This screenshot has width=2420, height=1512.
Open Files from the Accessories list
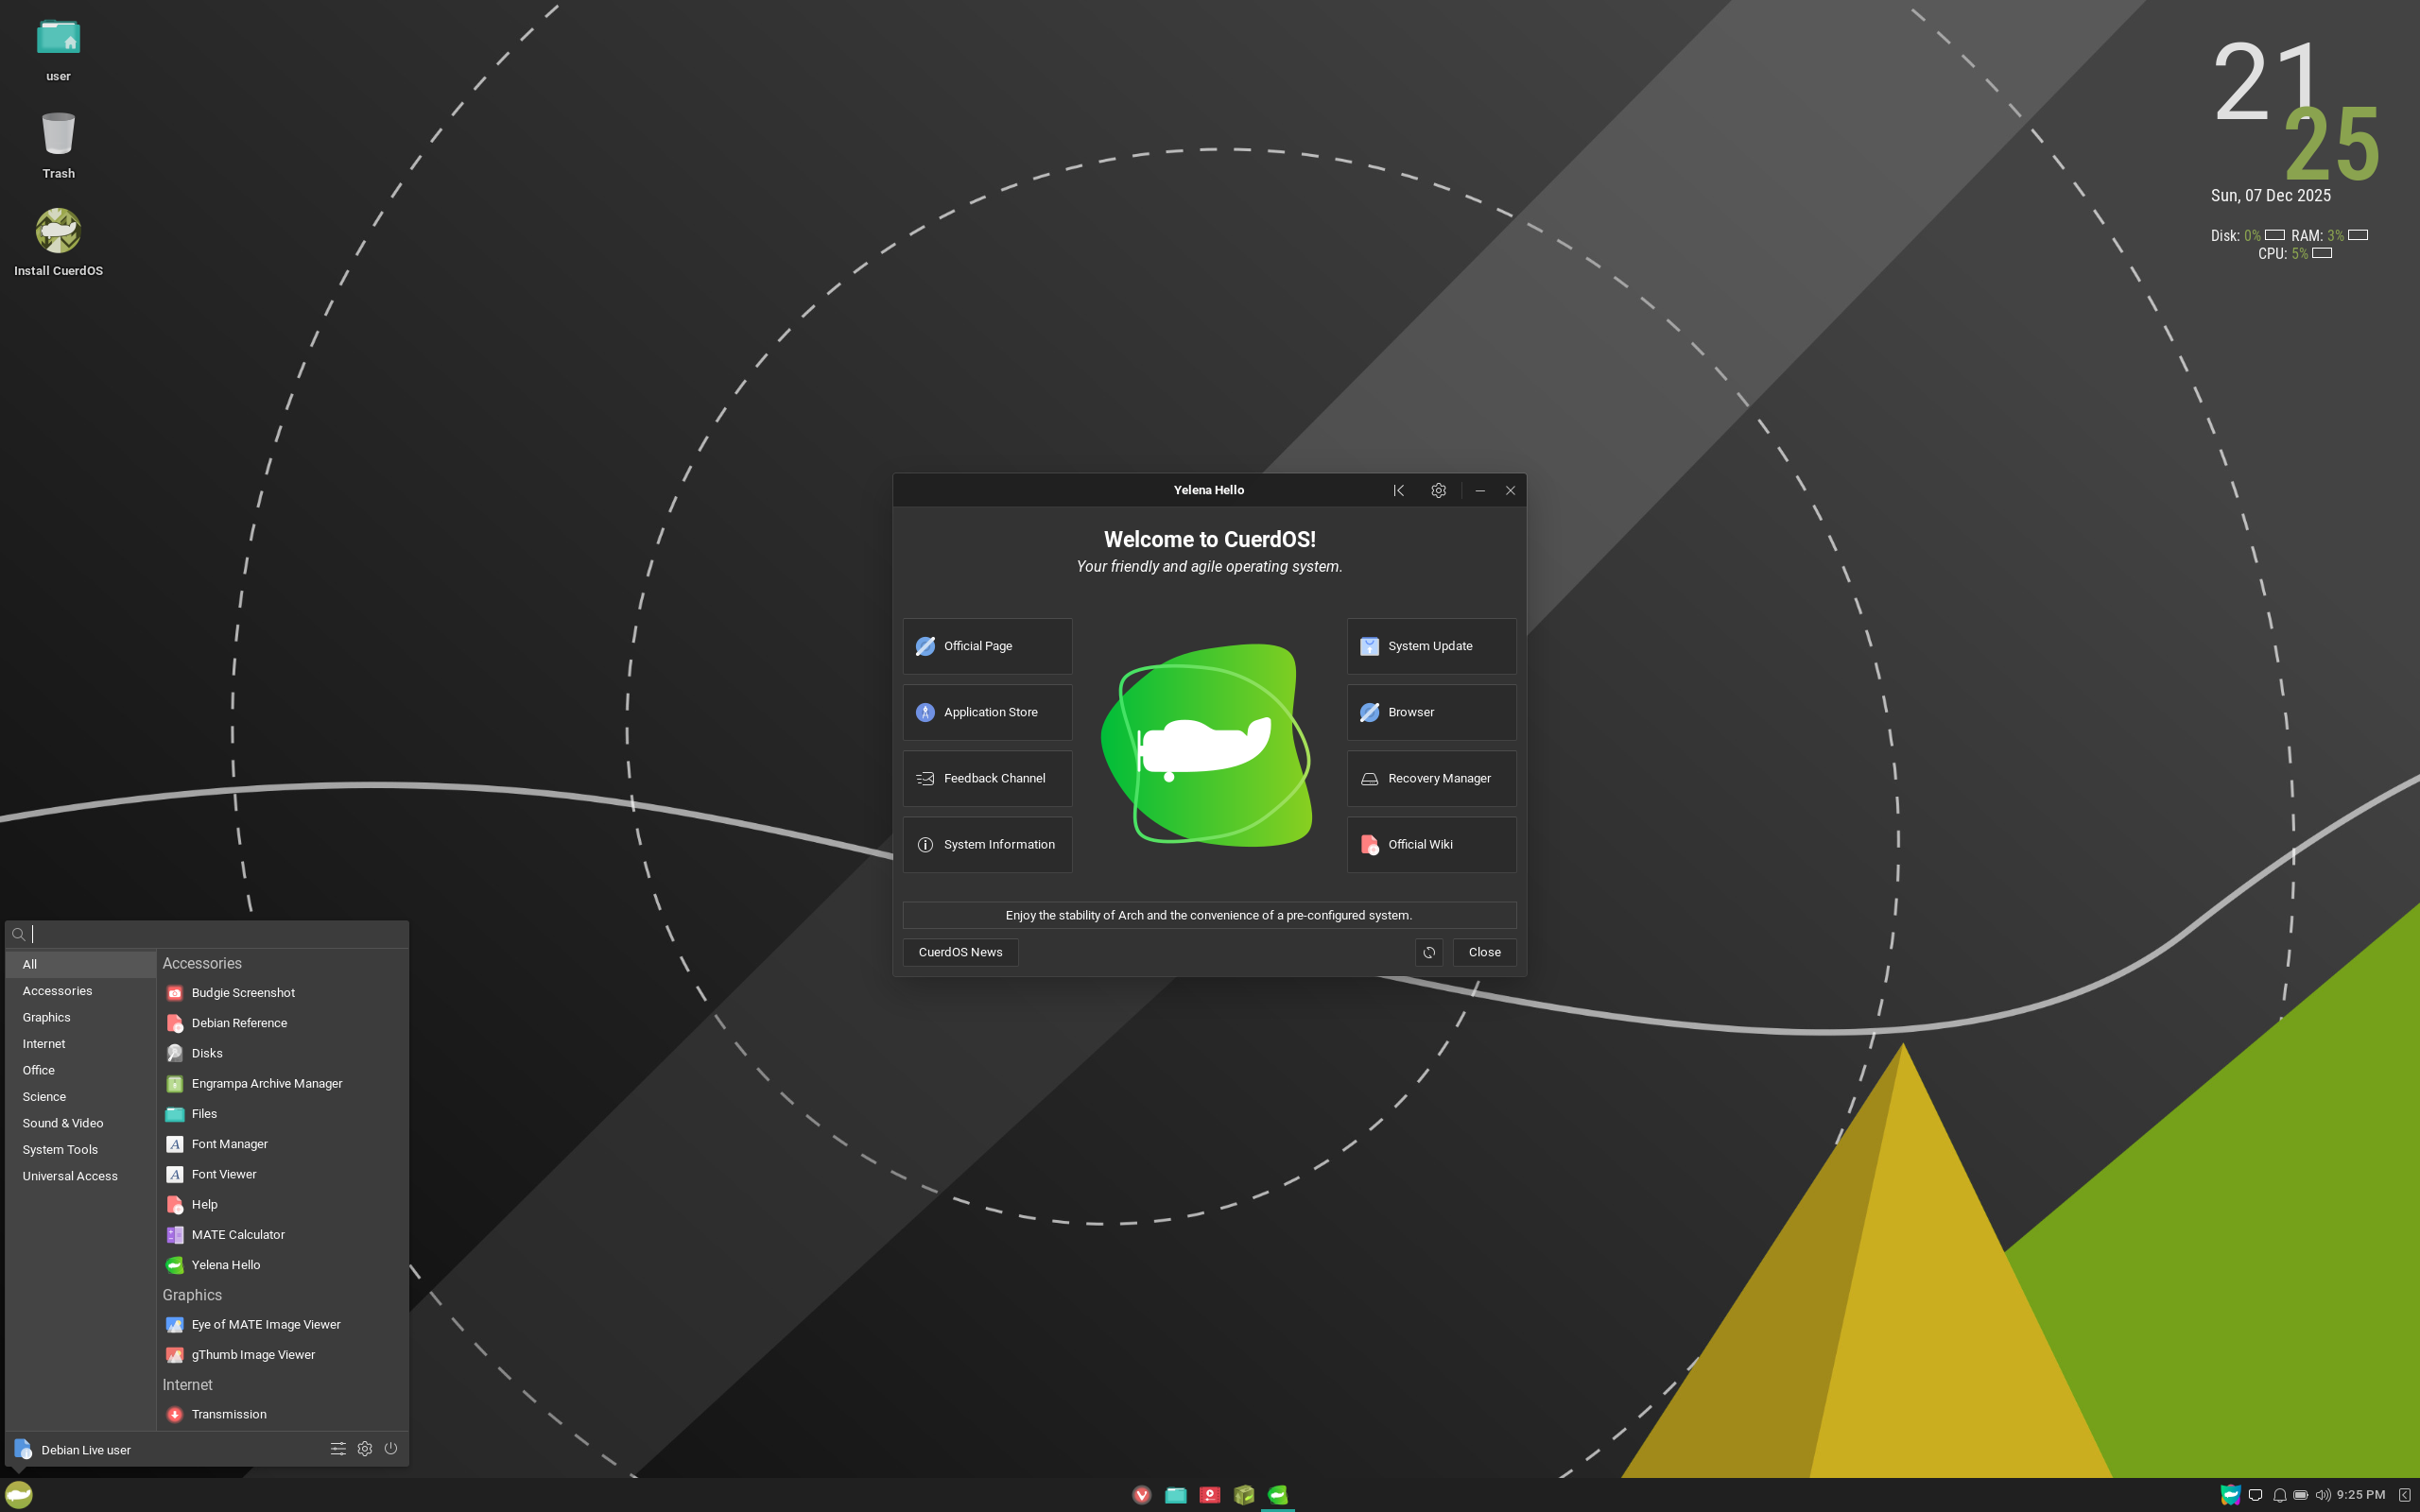click(282, 1114)
